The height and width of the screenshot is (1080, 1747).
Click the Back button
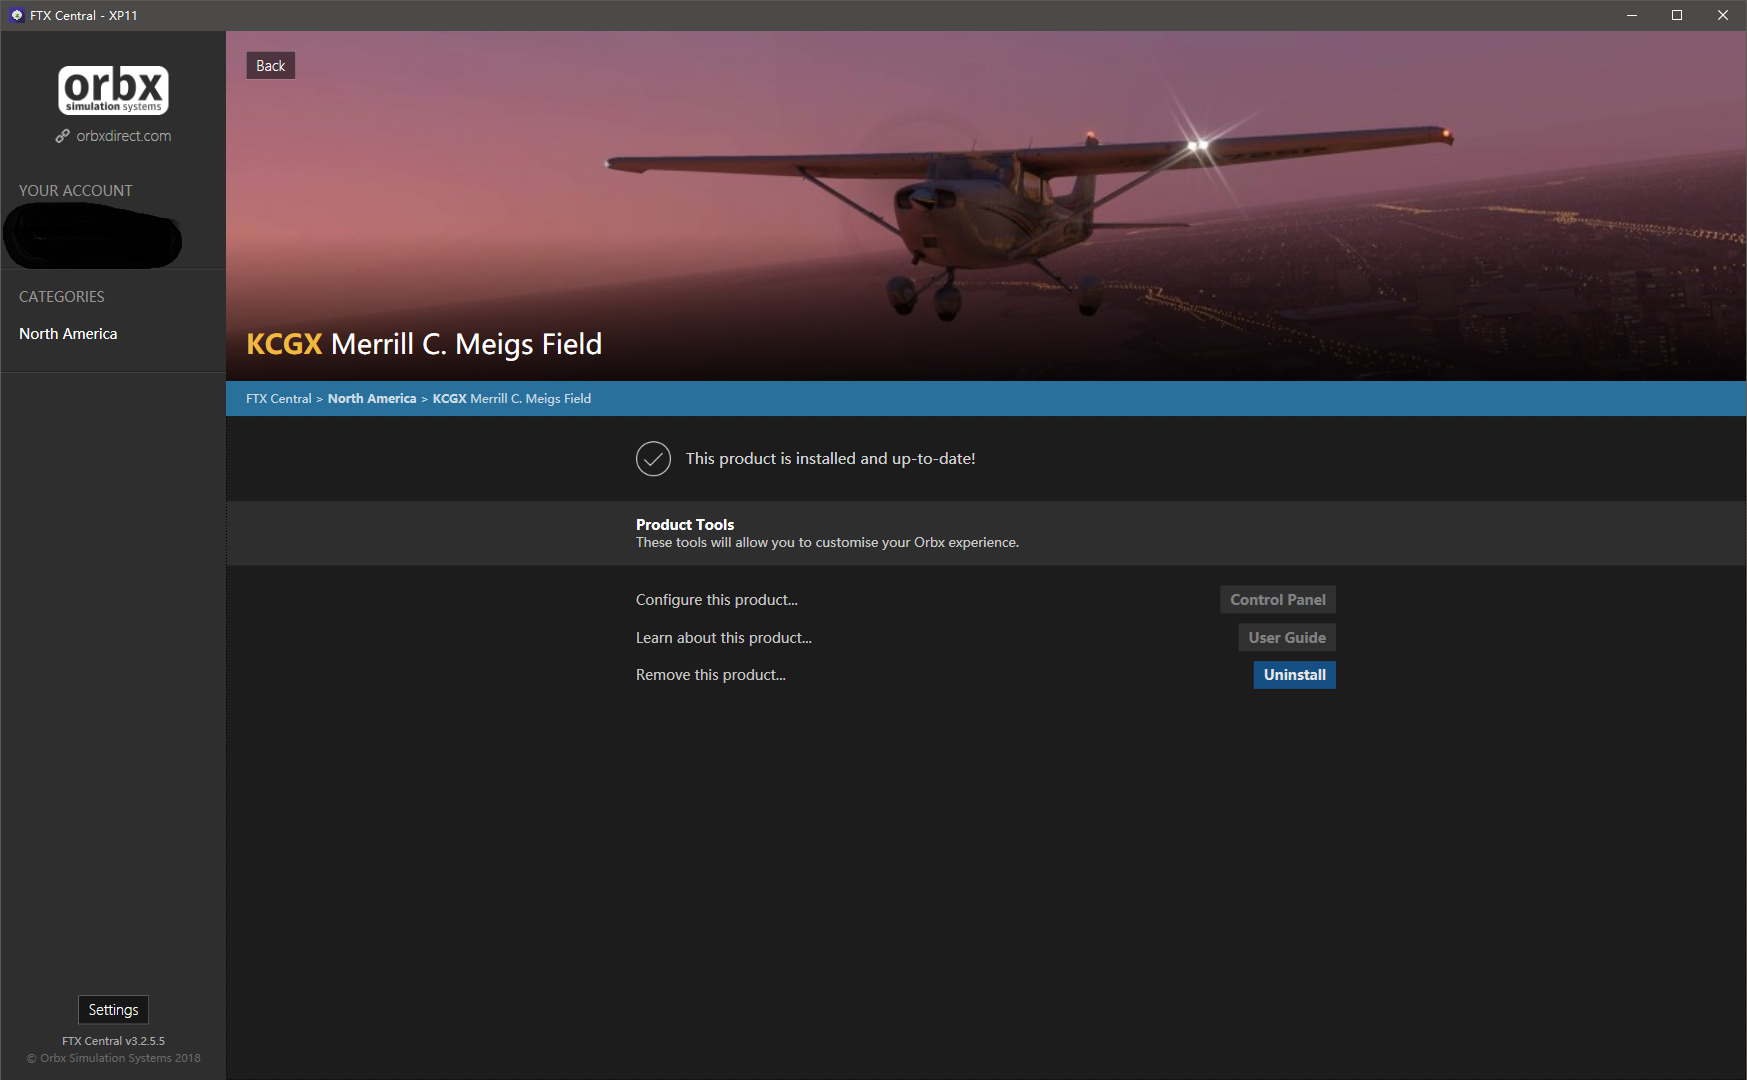point(270,66)
